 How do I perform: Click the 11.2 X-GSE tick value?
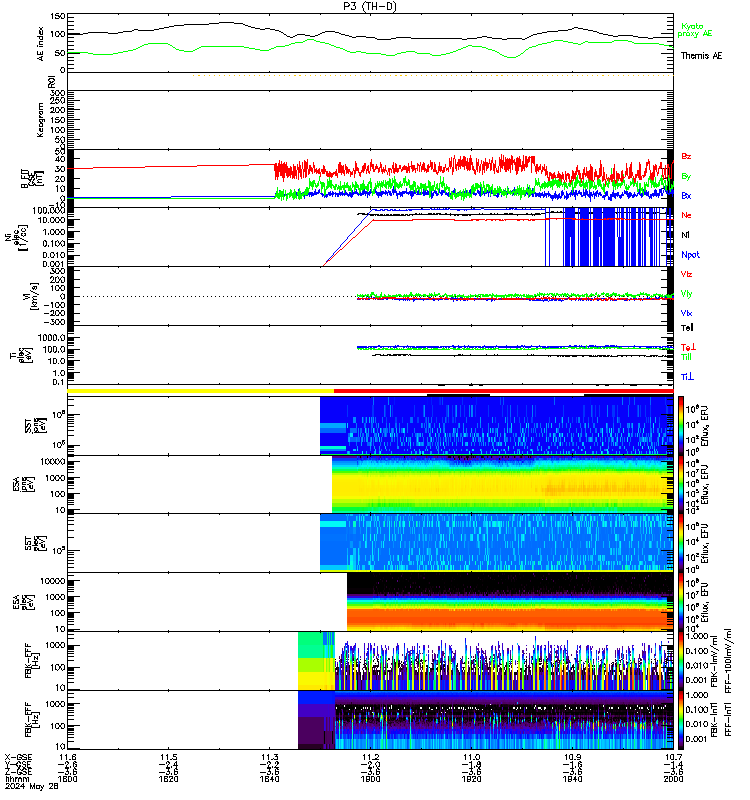[x=371, y=757]
